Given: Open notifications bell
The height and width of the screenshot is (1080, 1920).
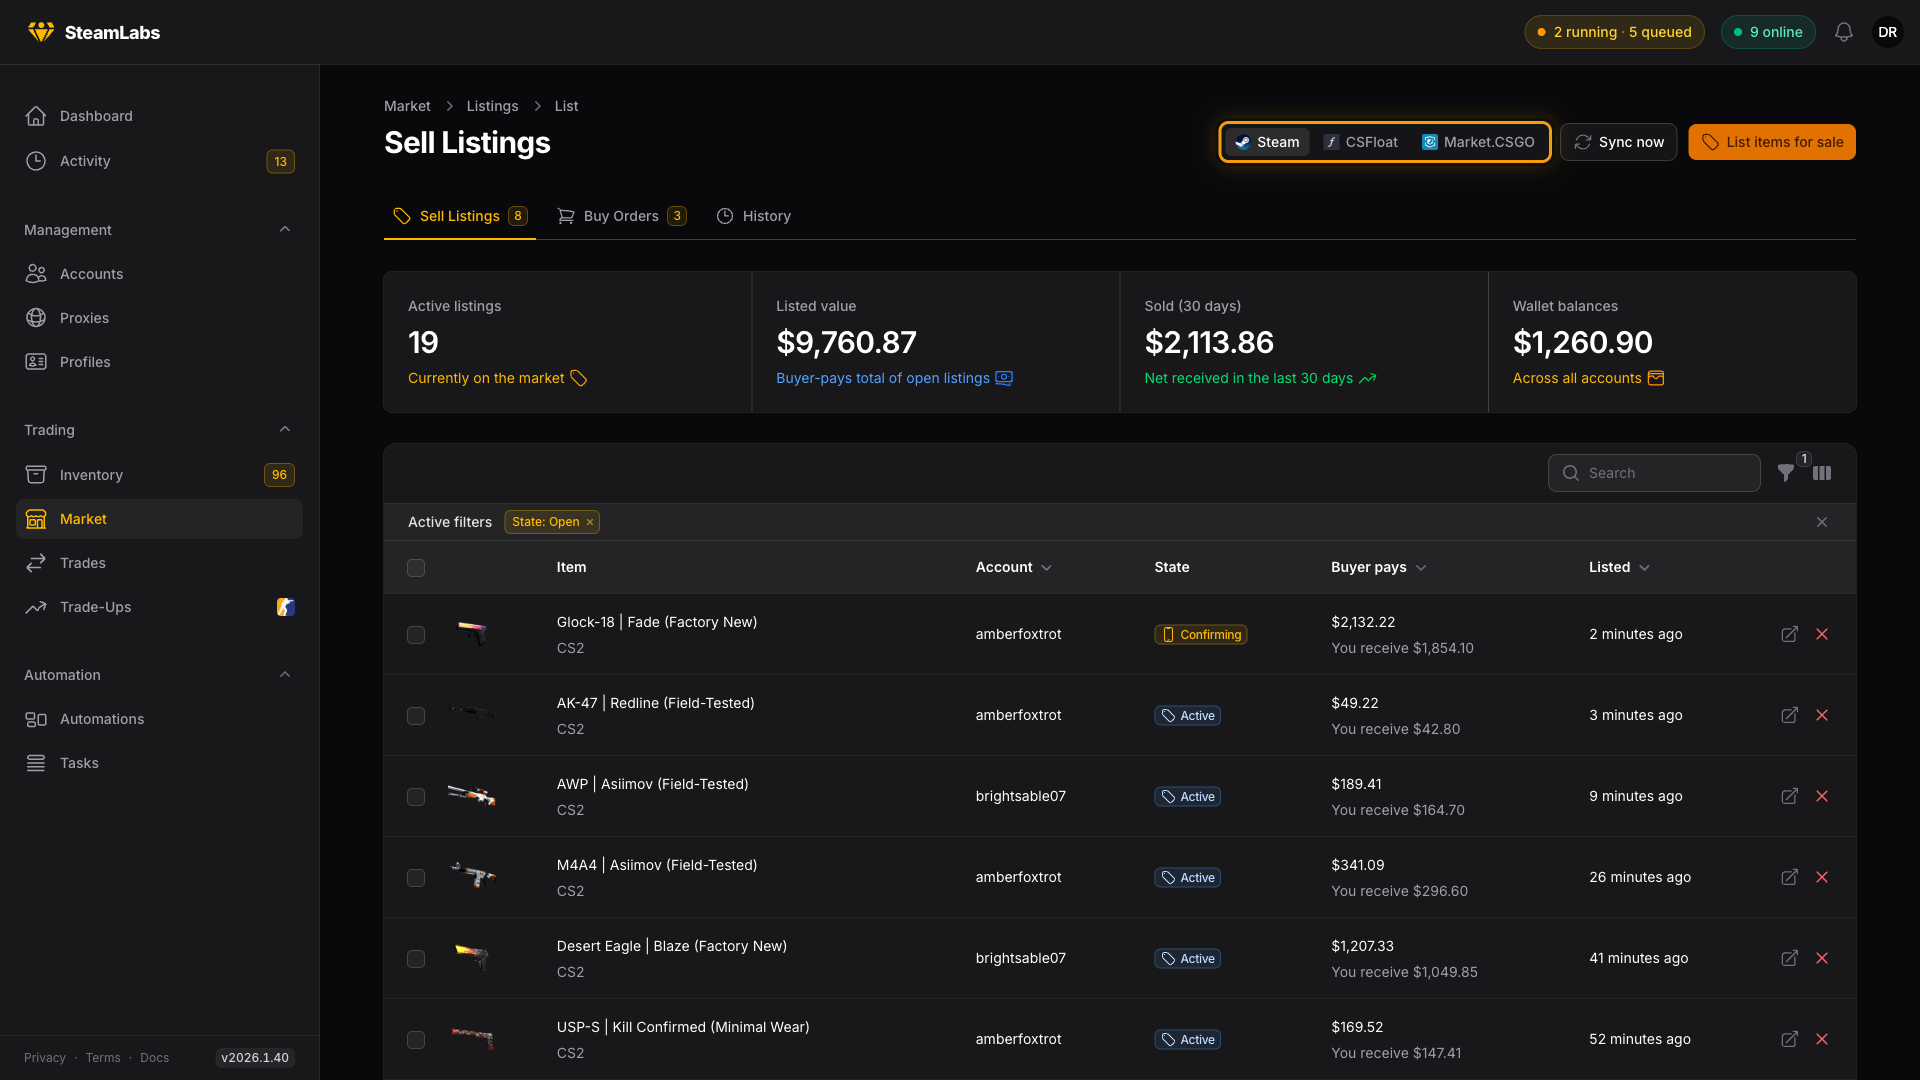Looking at the screenshot, I should click(1844, 32).
